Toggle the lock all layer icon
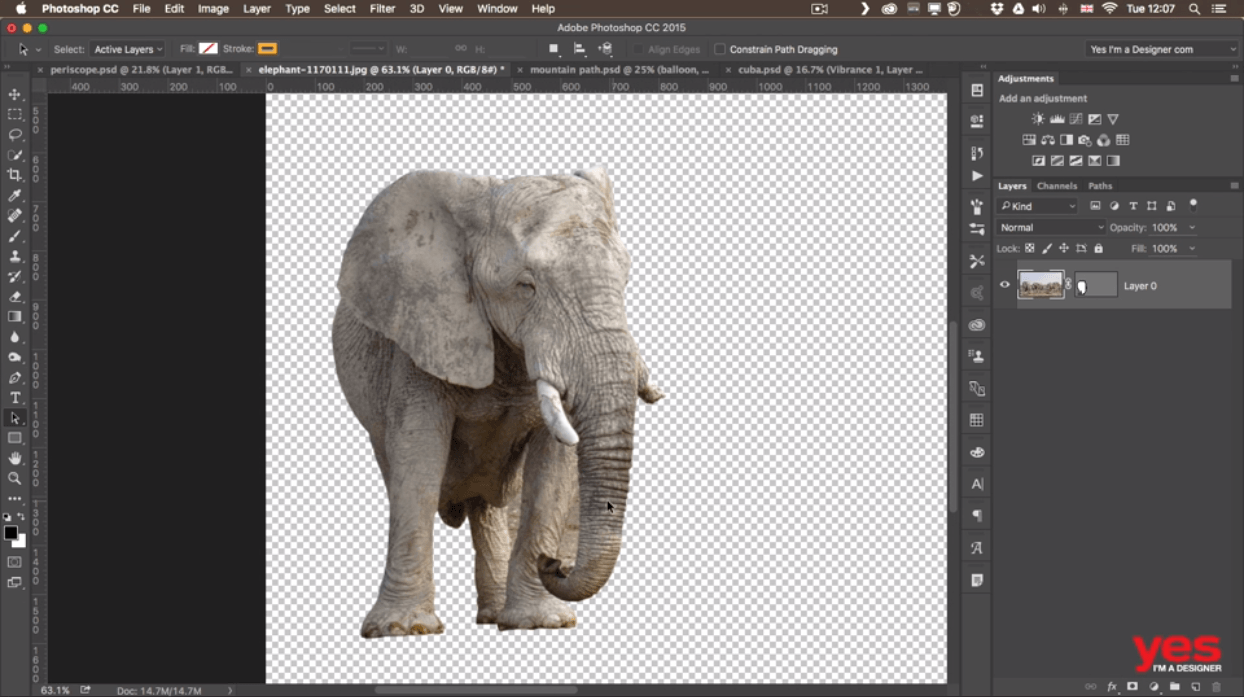The width and height of the screenshot is (1244, 697). [x=1098, y=248]
